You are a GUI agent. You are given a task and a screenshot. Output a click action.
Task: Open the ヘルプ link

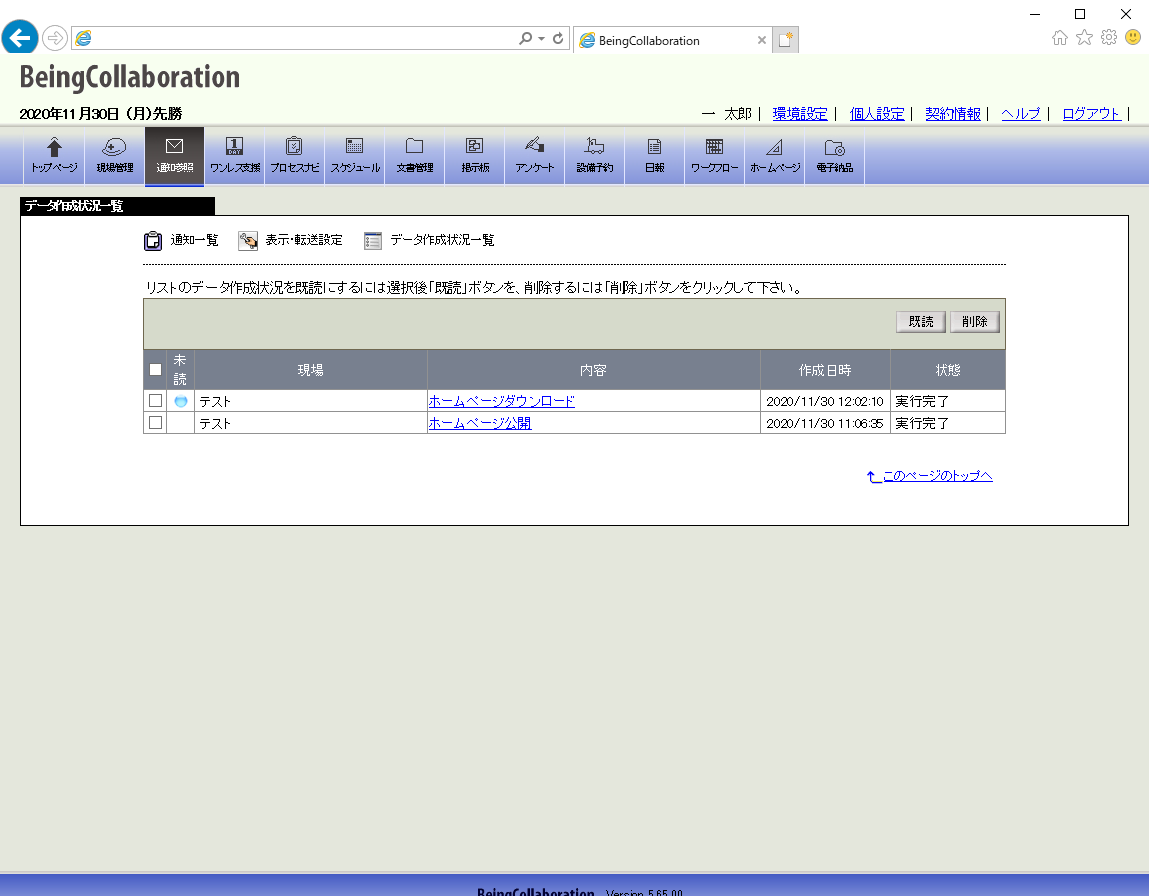(1021, 114)
